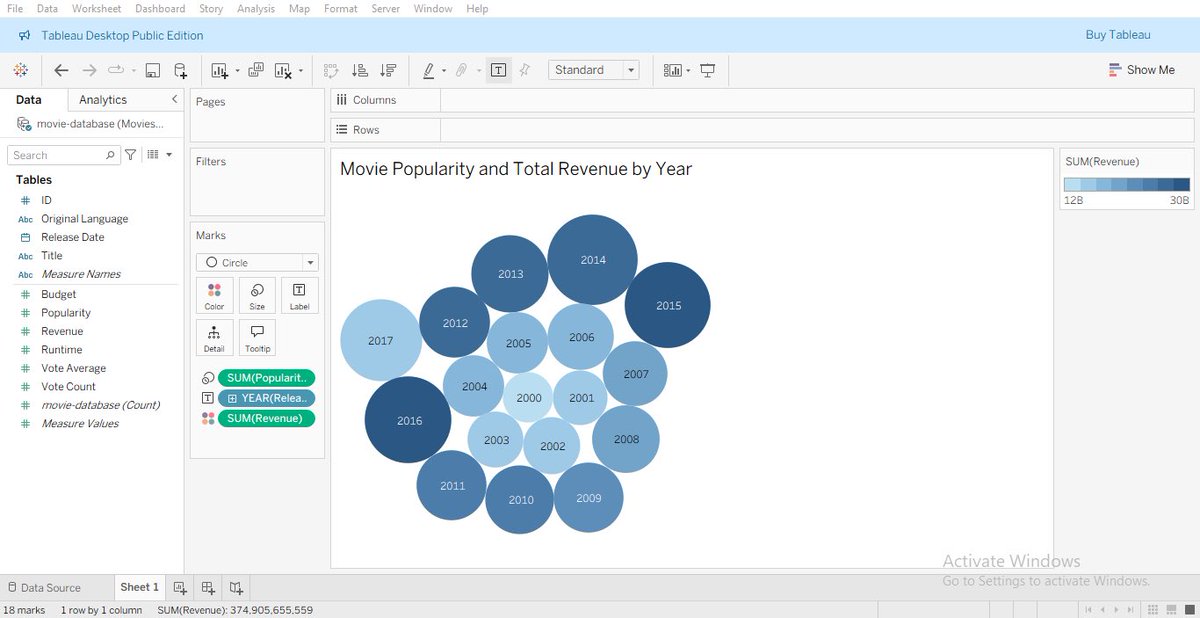Click the Sort Ascending toolbar icon
The height and width of the screenshot is (618, 1200).
pos(359,70)
